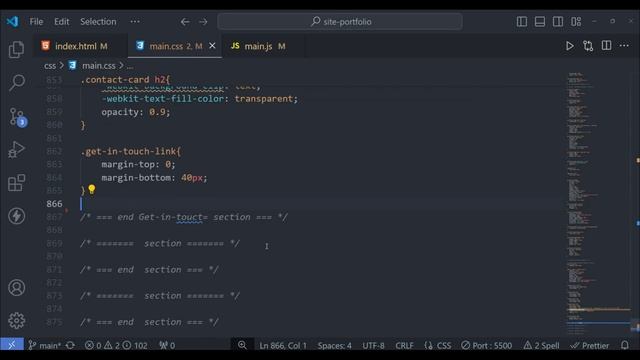Open Customize Layout icon
Viewport: 640px width, 360px height.
point(576,21)
